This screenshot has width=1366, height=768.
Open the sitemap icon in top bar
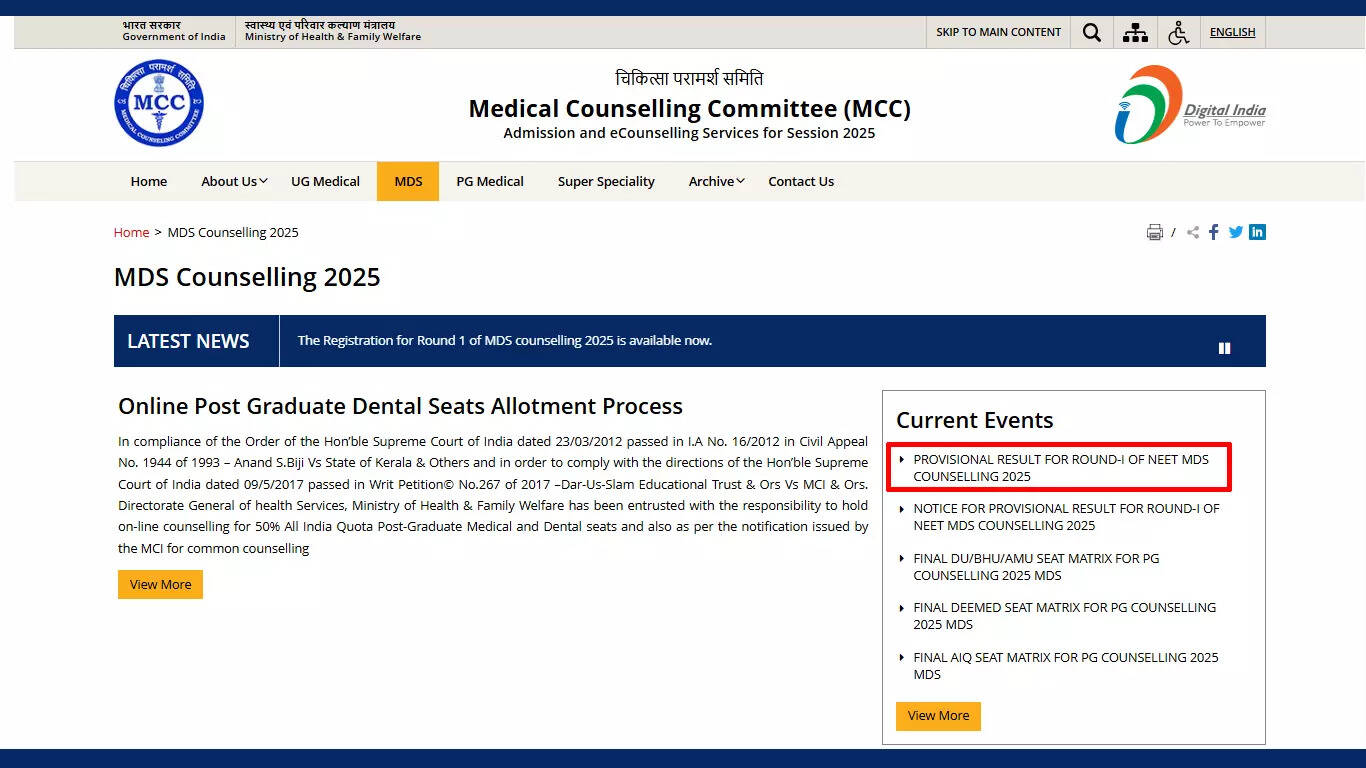tap(1135, 32)
